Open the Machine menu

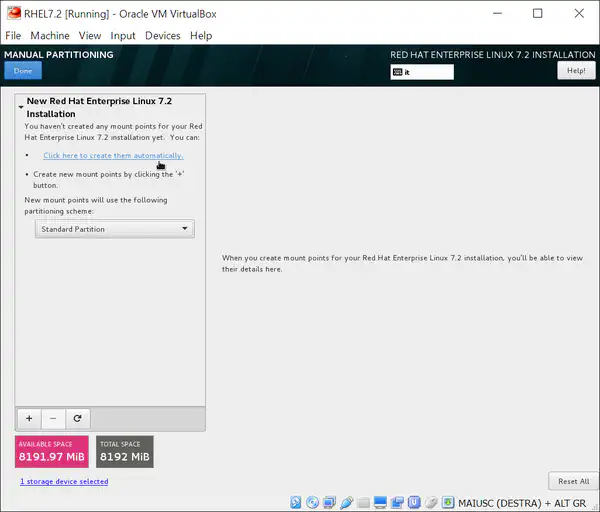(x=50, y=35)
